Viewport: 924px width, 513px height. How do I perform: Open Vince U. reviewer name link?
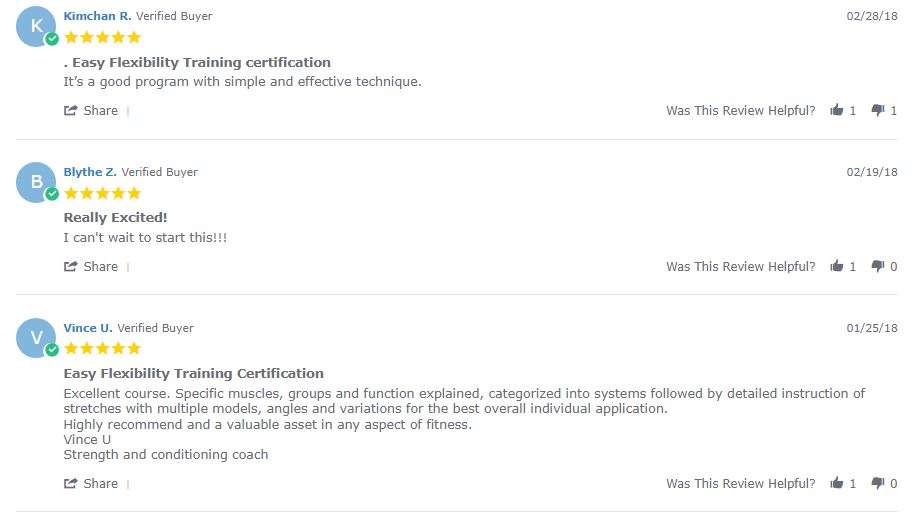tap(88, 328)
